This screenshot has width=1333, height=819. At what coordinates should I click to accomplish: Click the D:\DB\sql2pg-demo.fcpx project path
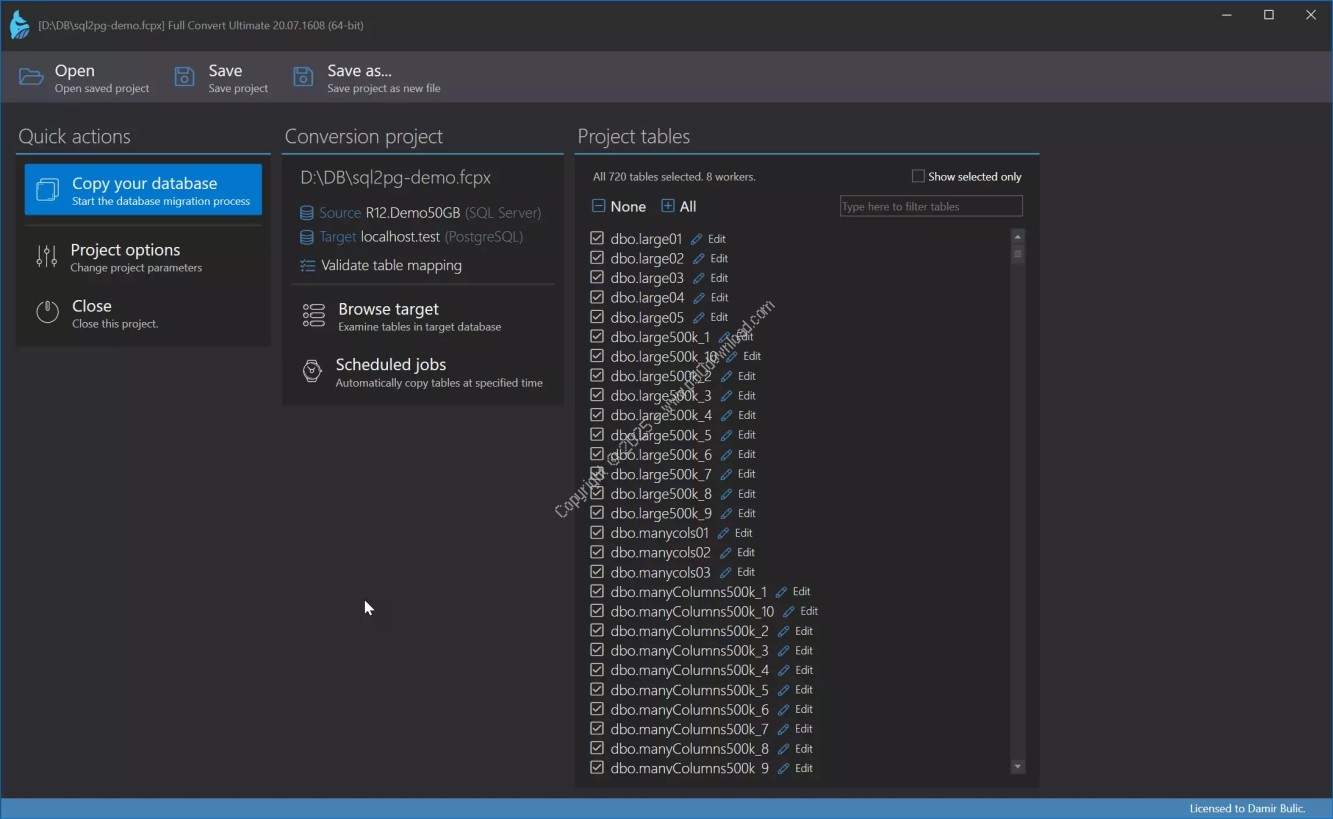pos(396,178)
